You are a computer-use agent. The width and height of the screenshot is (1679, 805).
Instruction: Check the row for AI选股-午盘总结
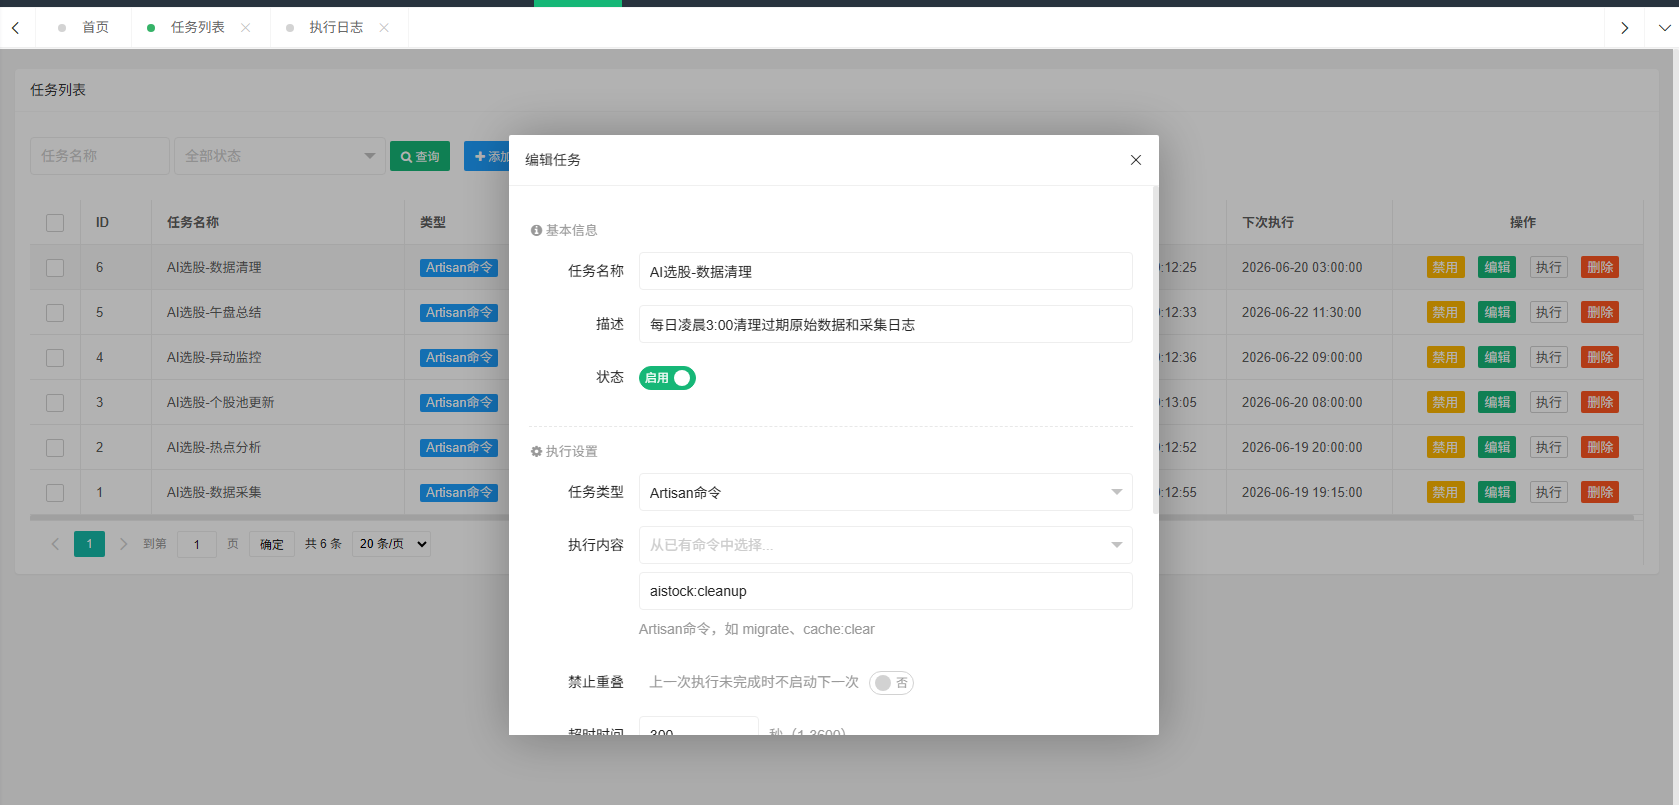[x=55, y=313]
